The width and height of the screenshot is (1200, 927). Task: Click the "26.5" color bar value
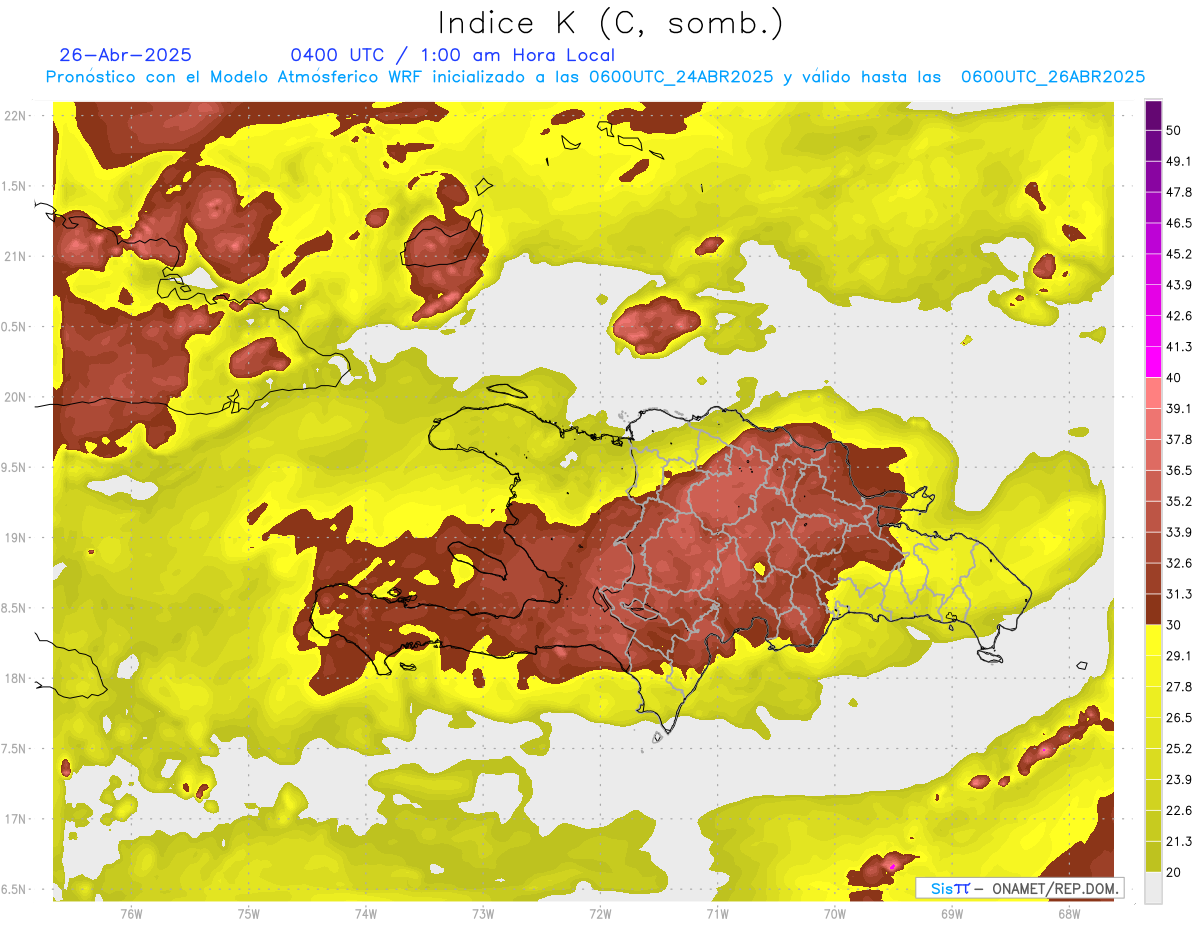(x=1178, y=718)
